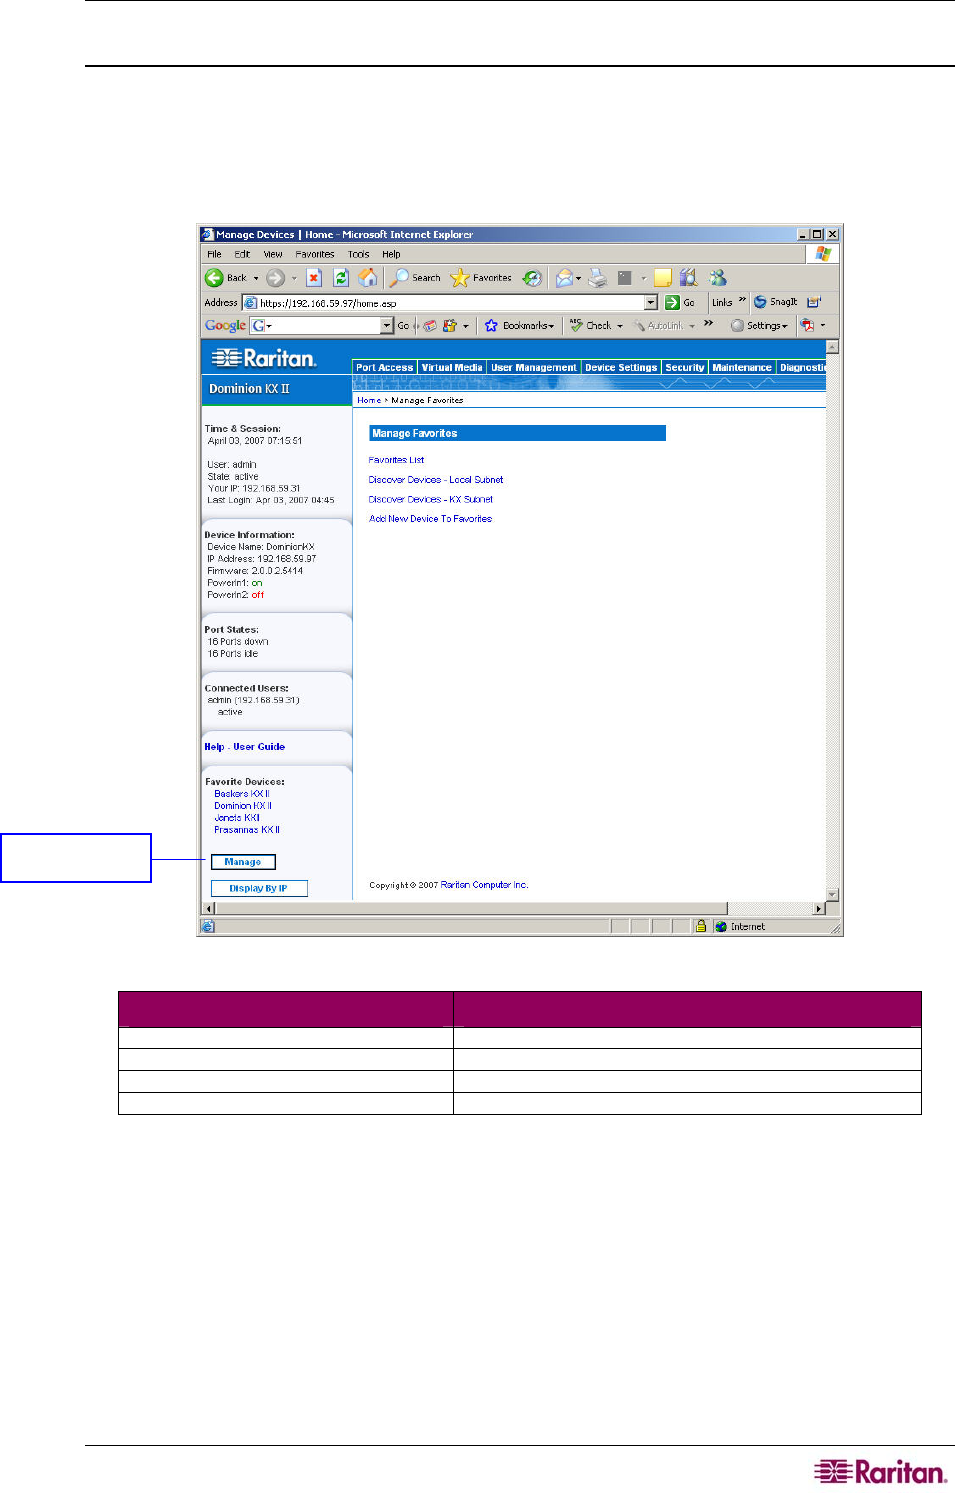Image resolution: width=955 pixels, height=1493 pixels.
Task: Open the Favorites List link
Action: (x=396, y=460)
